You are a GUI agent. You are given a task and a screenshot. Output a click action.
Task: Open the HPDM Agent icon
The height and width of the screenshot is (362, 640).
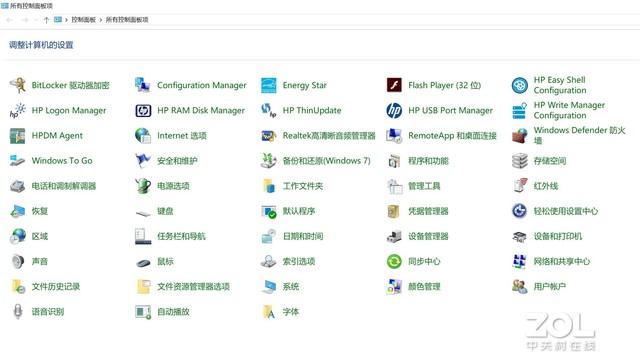coord(18,136)
